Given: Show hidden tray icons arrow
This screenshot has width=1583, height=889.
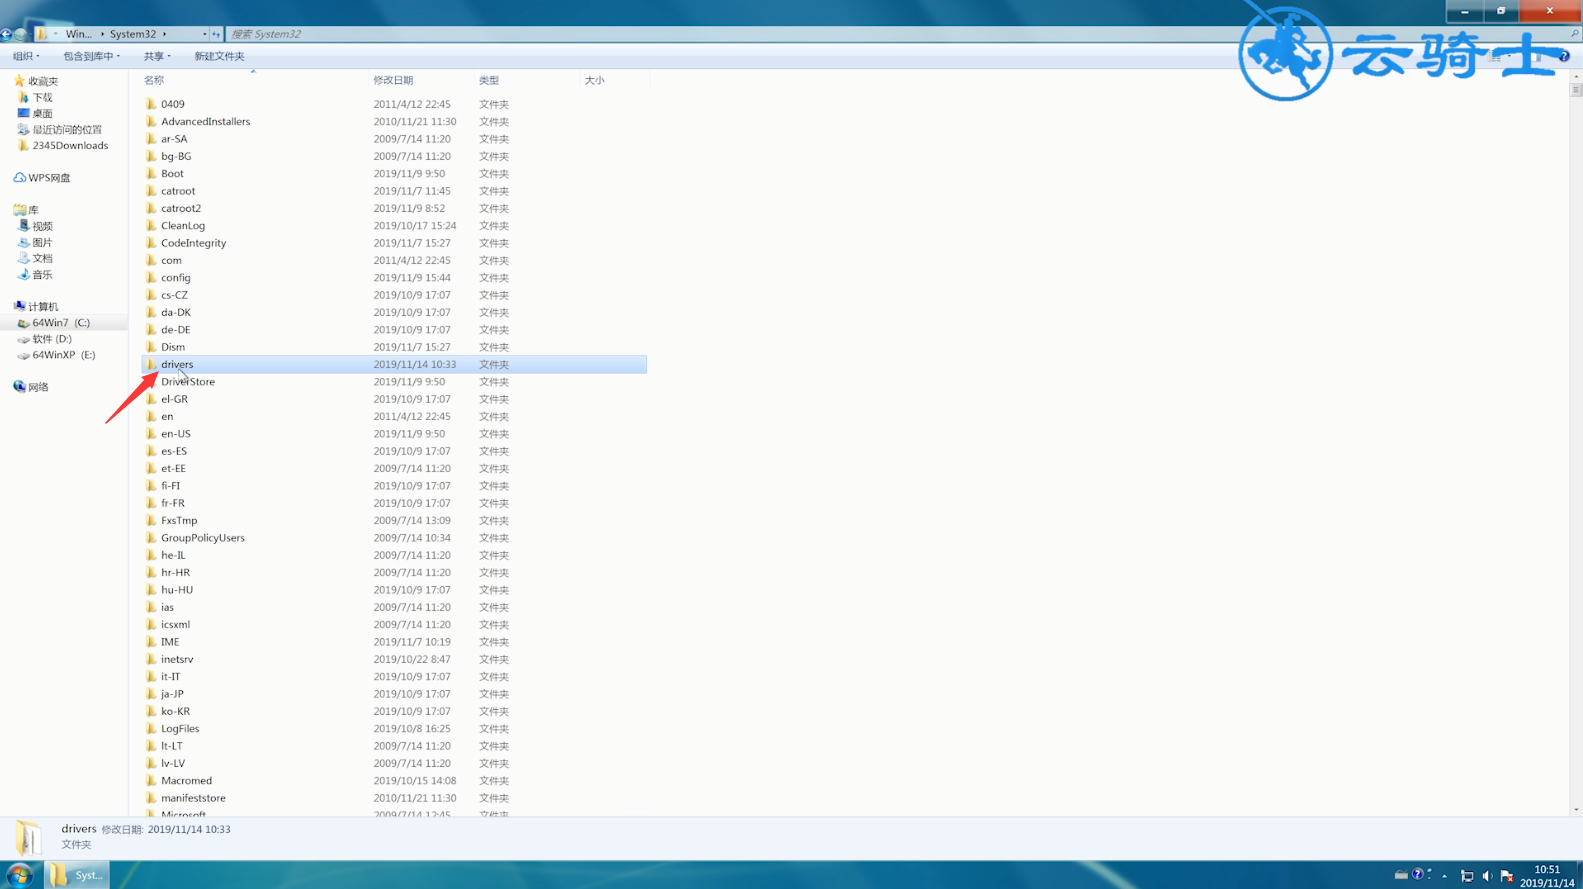Looking at the screenshot, I should 1444,876.
